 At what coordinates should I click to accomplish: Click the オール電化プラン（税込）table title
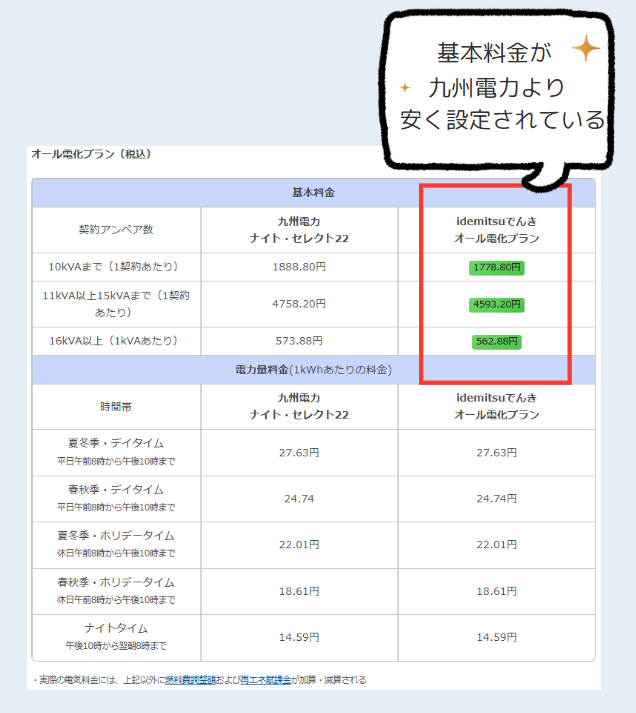tap(91, 155)
